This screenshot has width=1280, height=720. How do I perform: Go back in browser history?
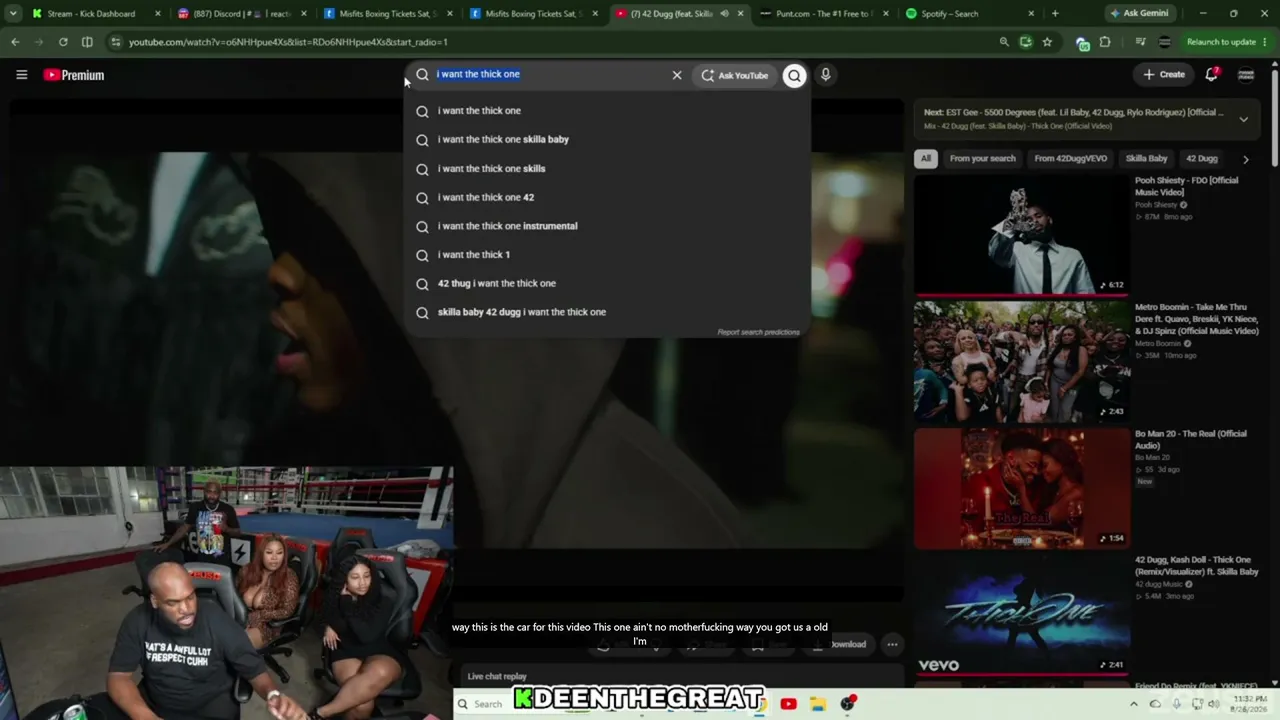(15, 42)
